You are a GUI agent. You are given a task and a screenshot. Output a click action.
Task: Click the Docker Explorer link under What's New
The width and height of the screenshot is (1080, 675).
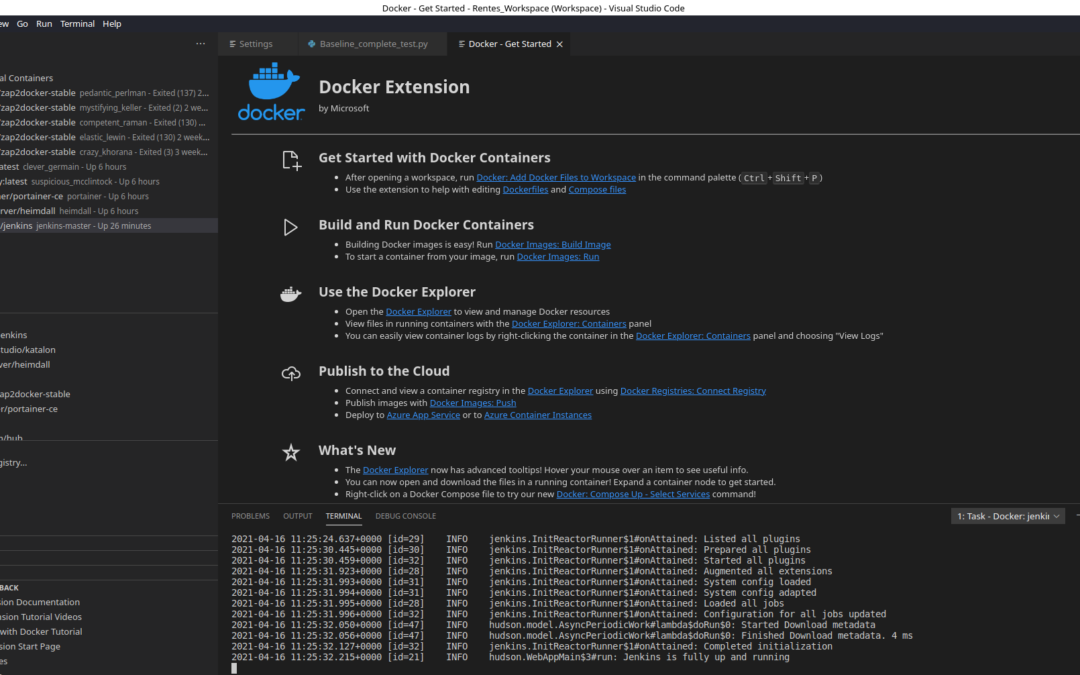pos(395,470)
